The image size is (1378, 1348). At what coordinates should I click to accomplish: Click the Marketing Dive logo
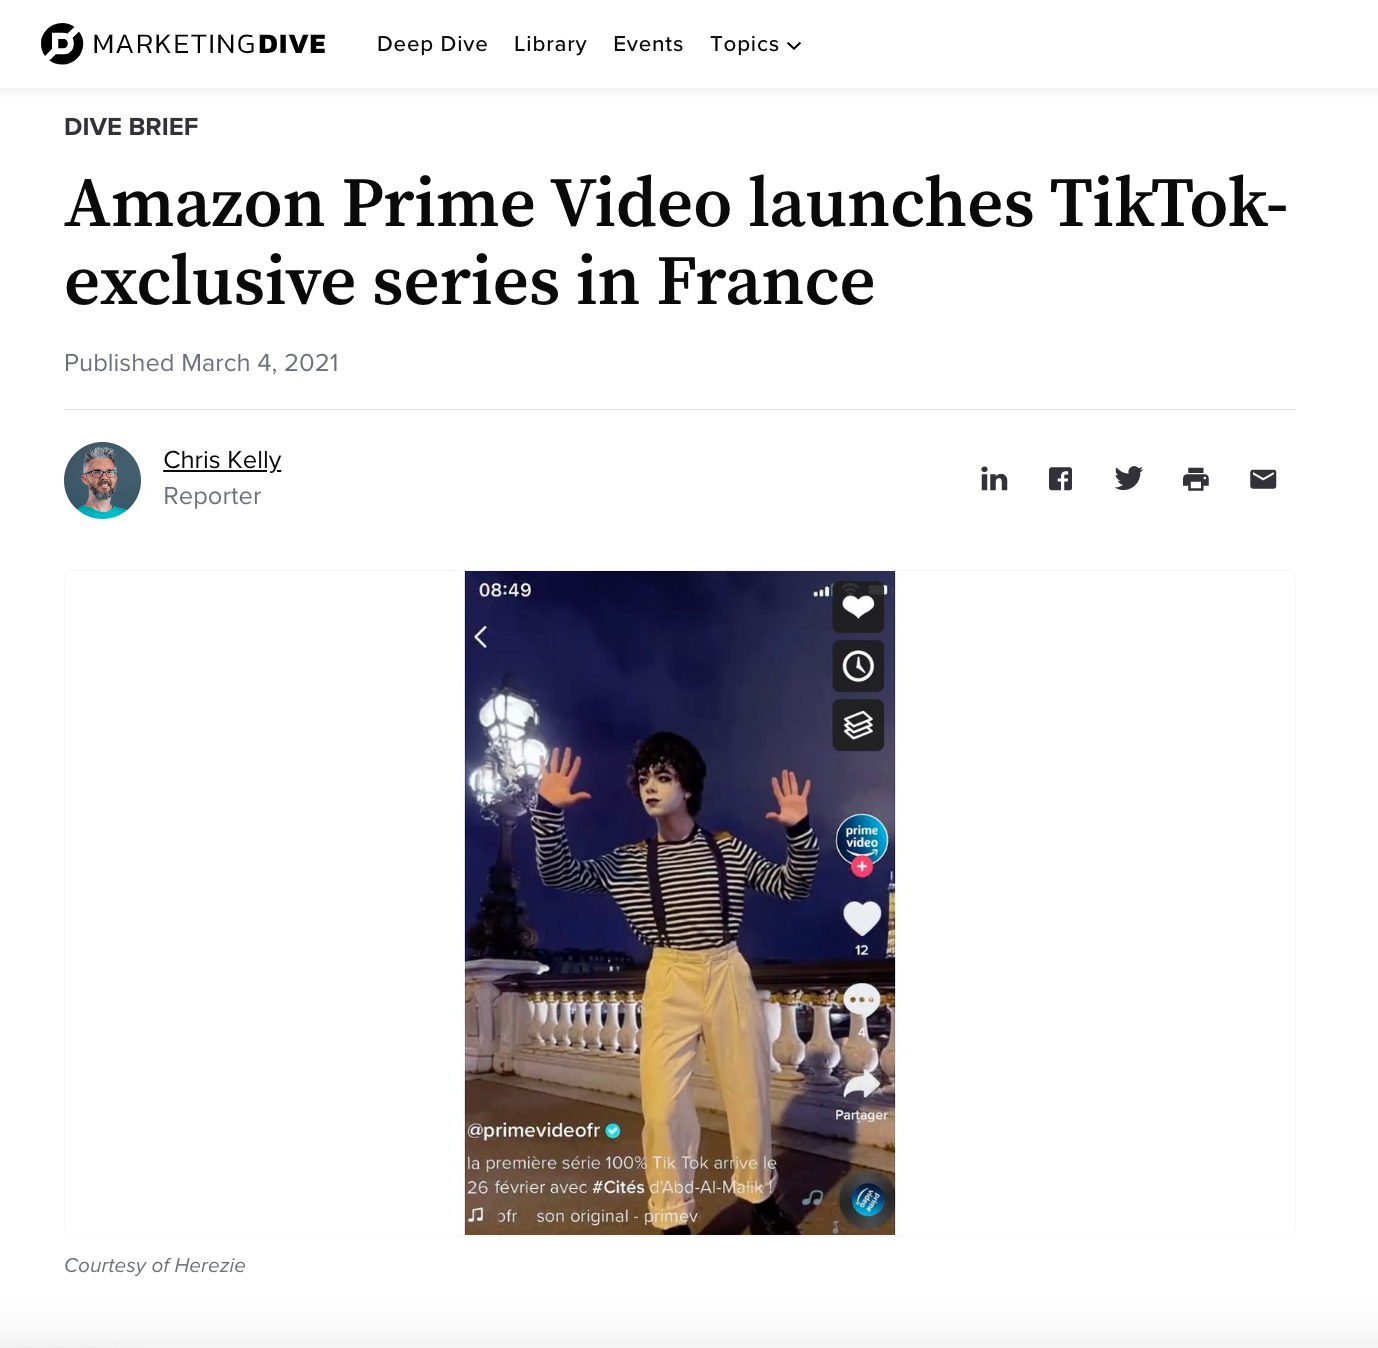click(x=184, y=44)
